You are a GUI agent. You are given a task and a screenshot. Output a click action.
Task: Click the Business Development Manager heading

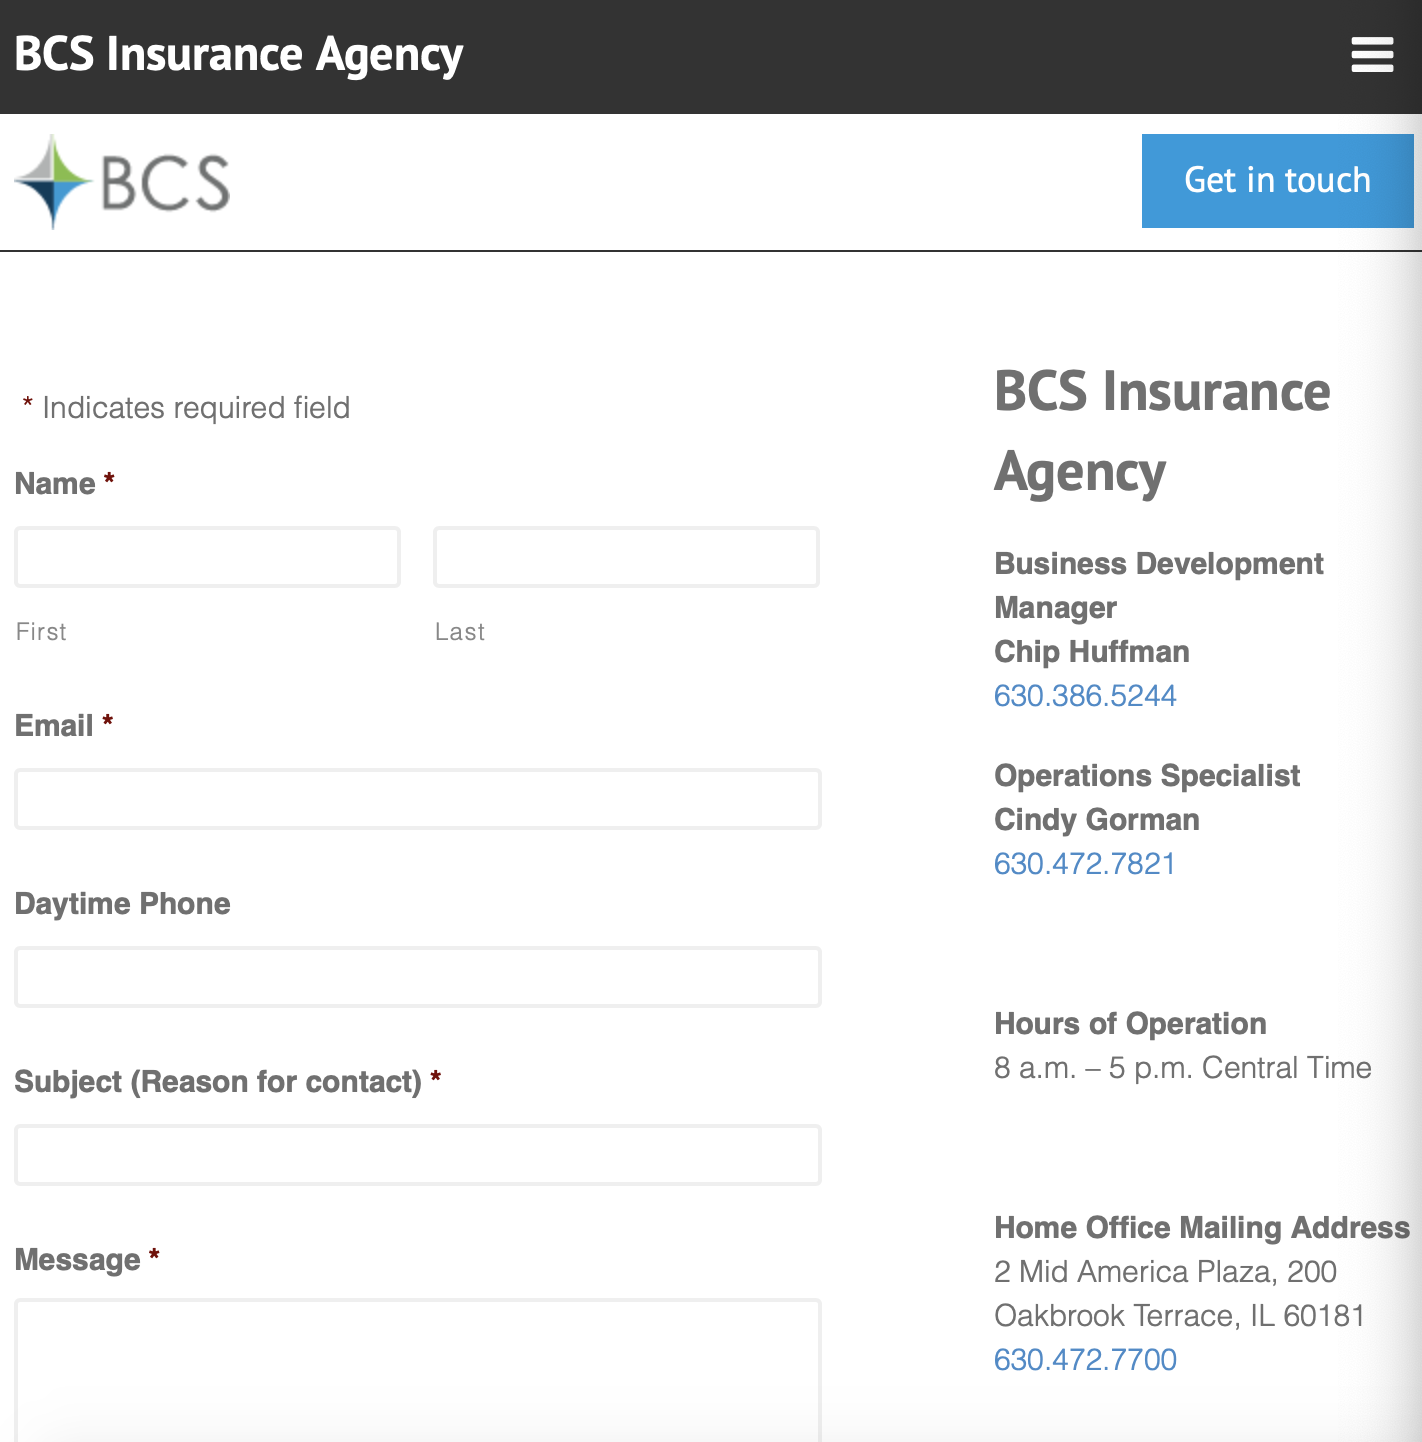(x=1159, y=586)
